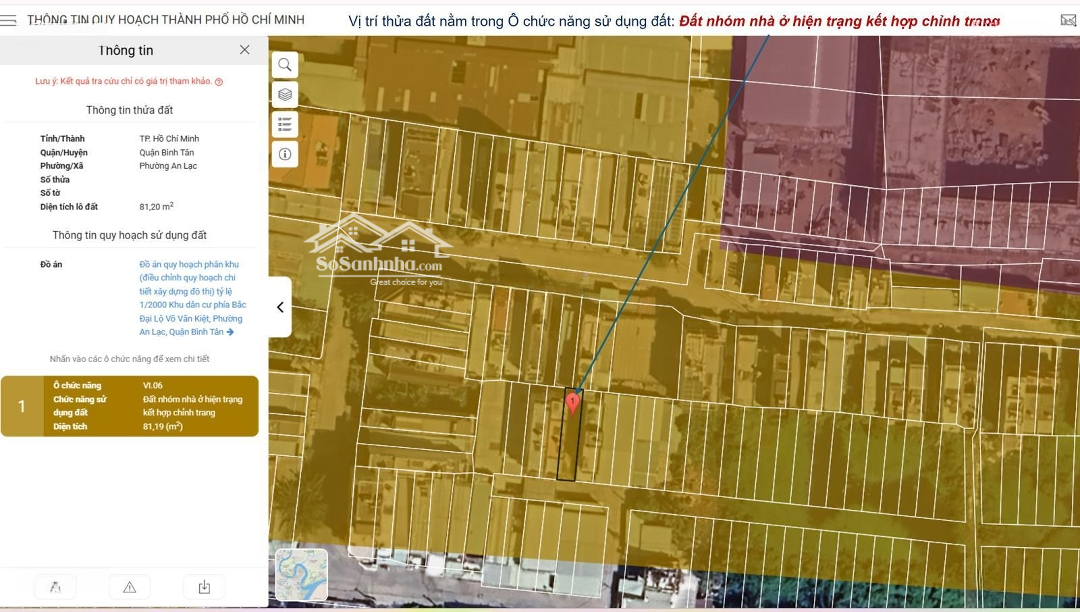This screenshot has height=612, width=1080.
Task: Click the warning triangle report button
Action: click(x=129, y=587)
